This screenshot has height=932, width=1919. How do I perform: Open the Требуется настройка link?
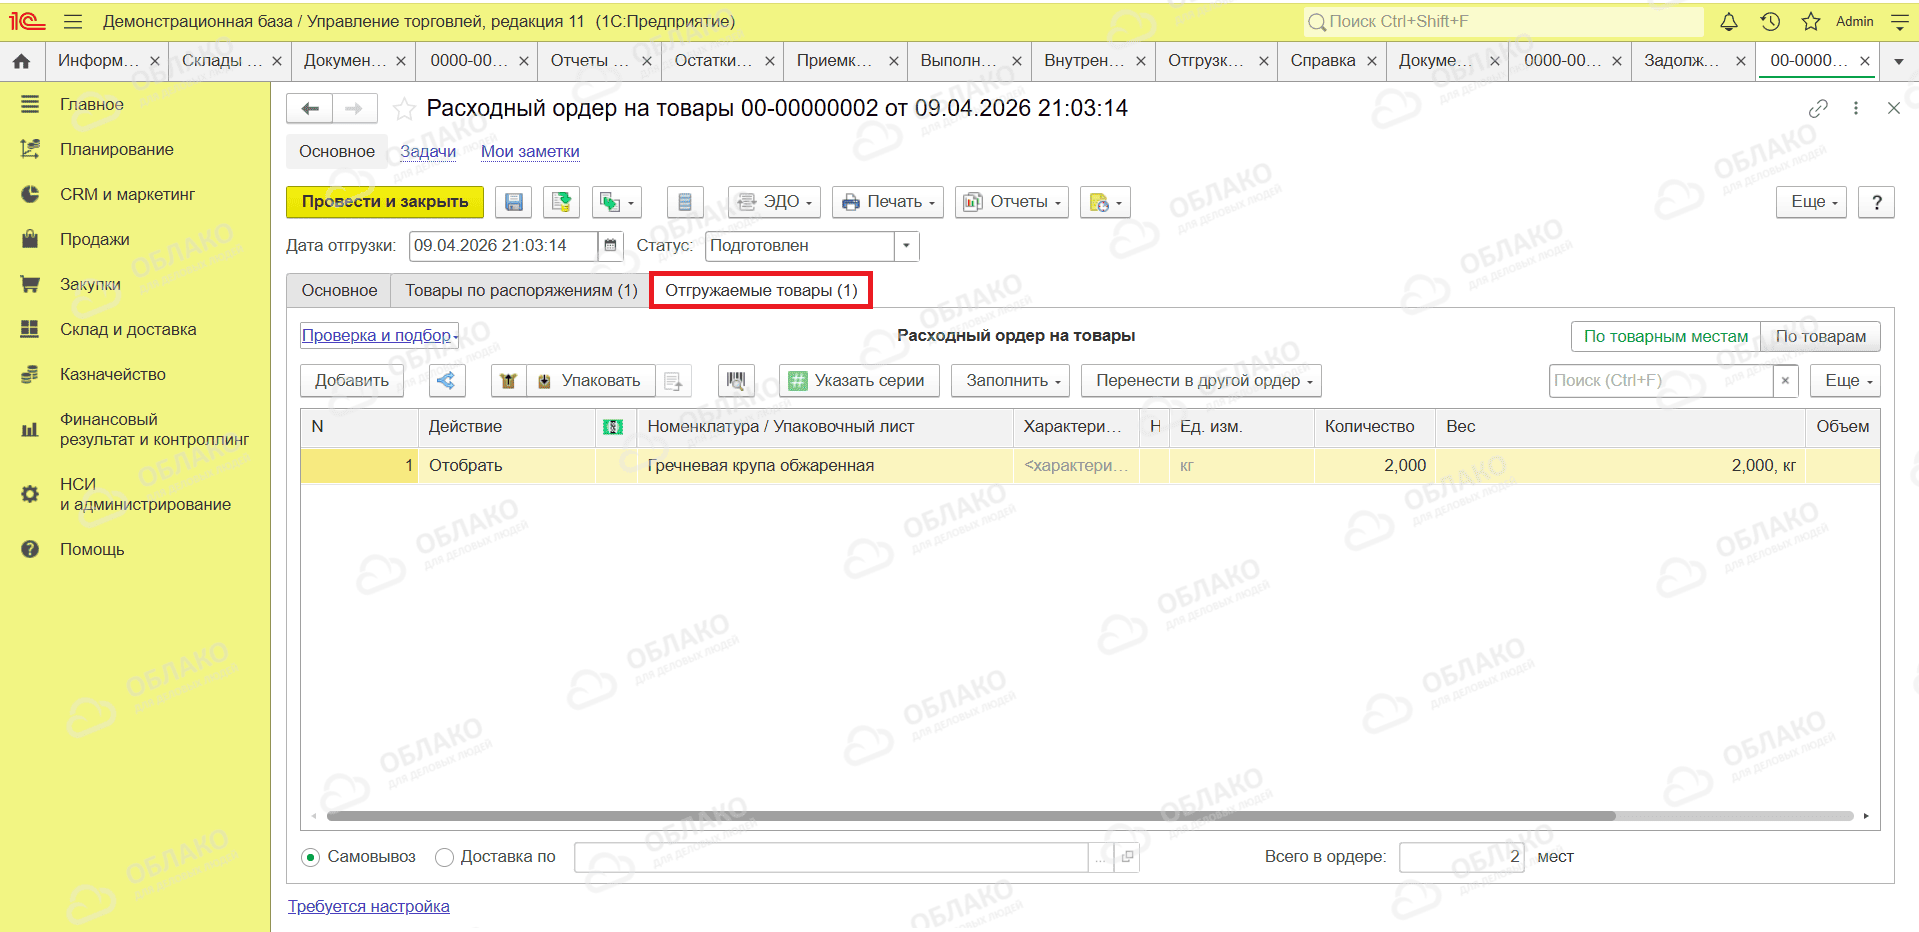(369, 906)
